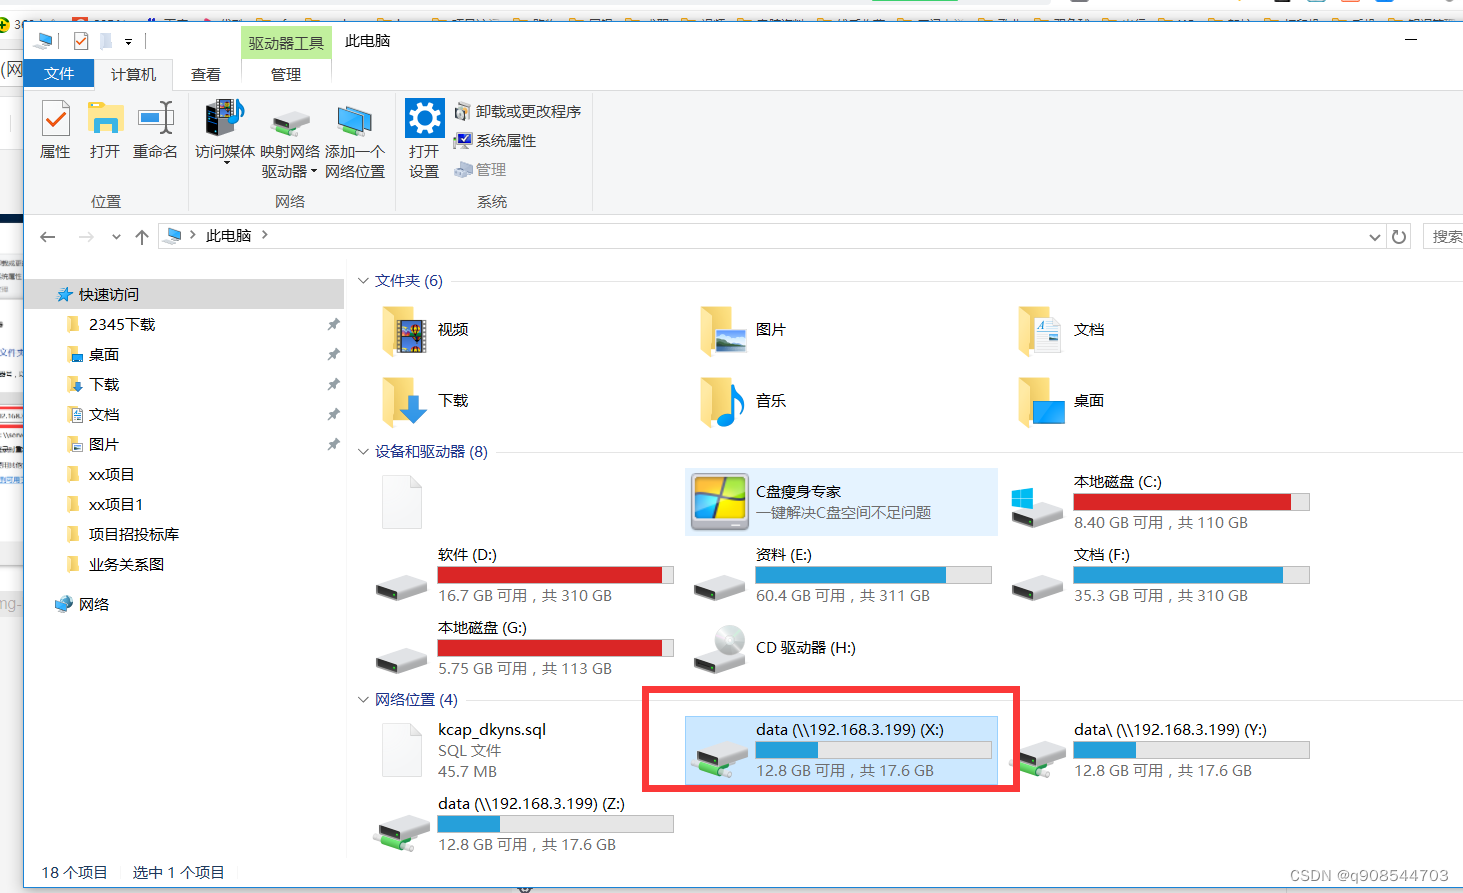The image size is (1463, 893).
Task: Select the 软件 (D:) drive
Action: coord(525,575)
